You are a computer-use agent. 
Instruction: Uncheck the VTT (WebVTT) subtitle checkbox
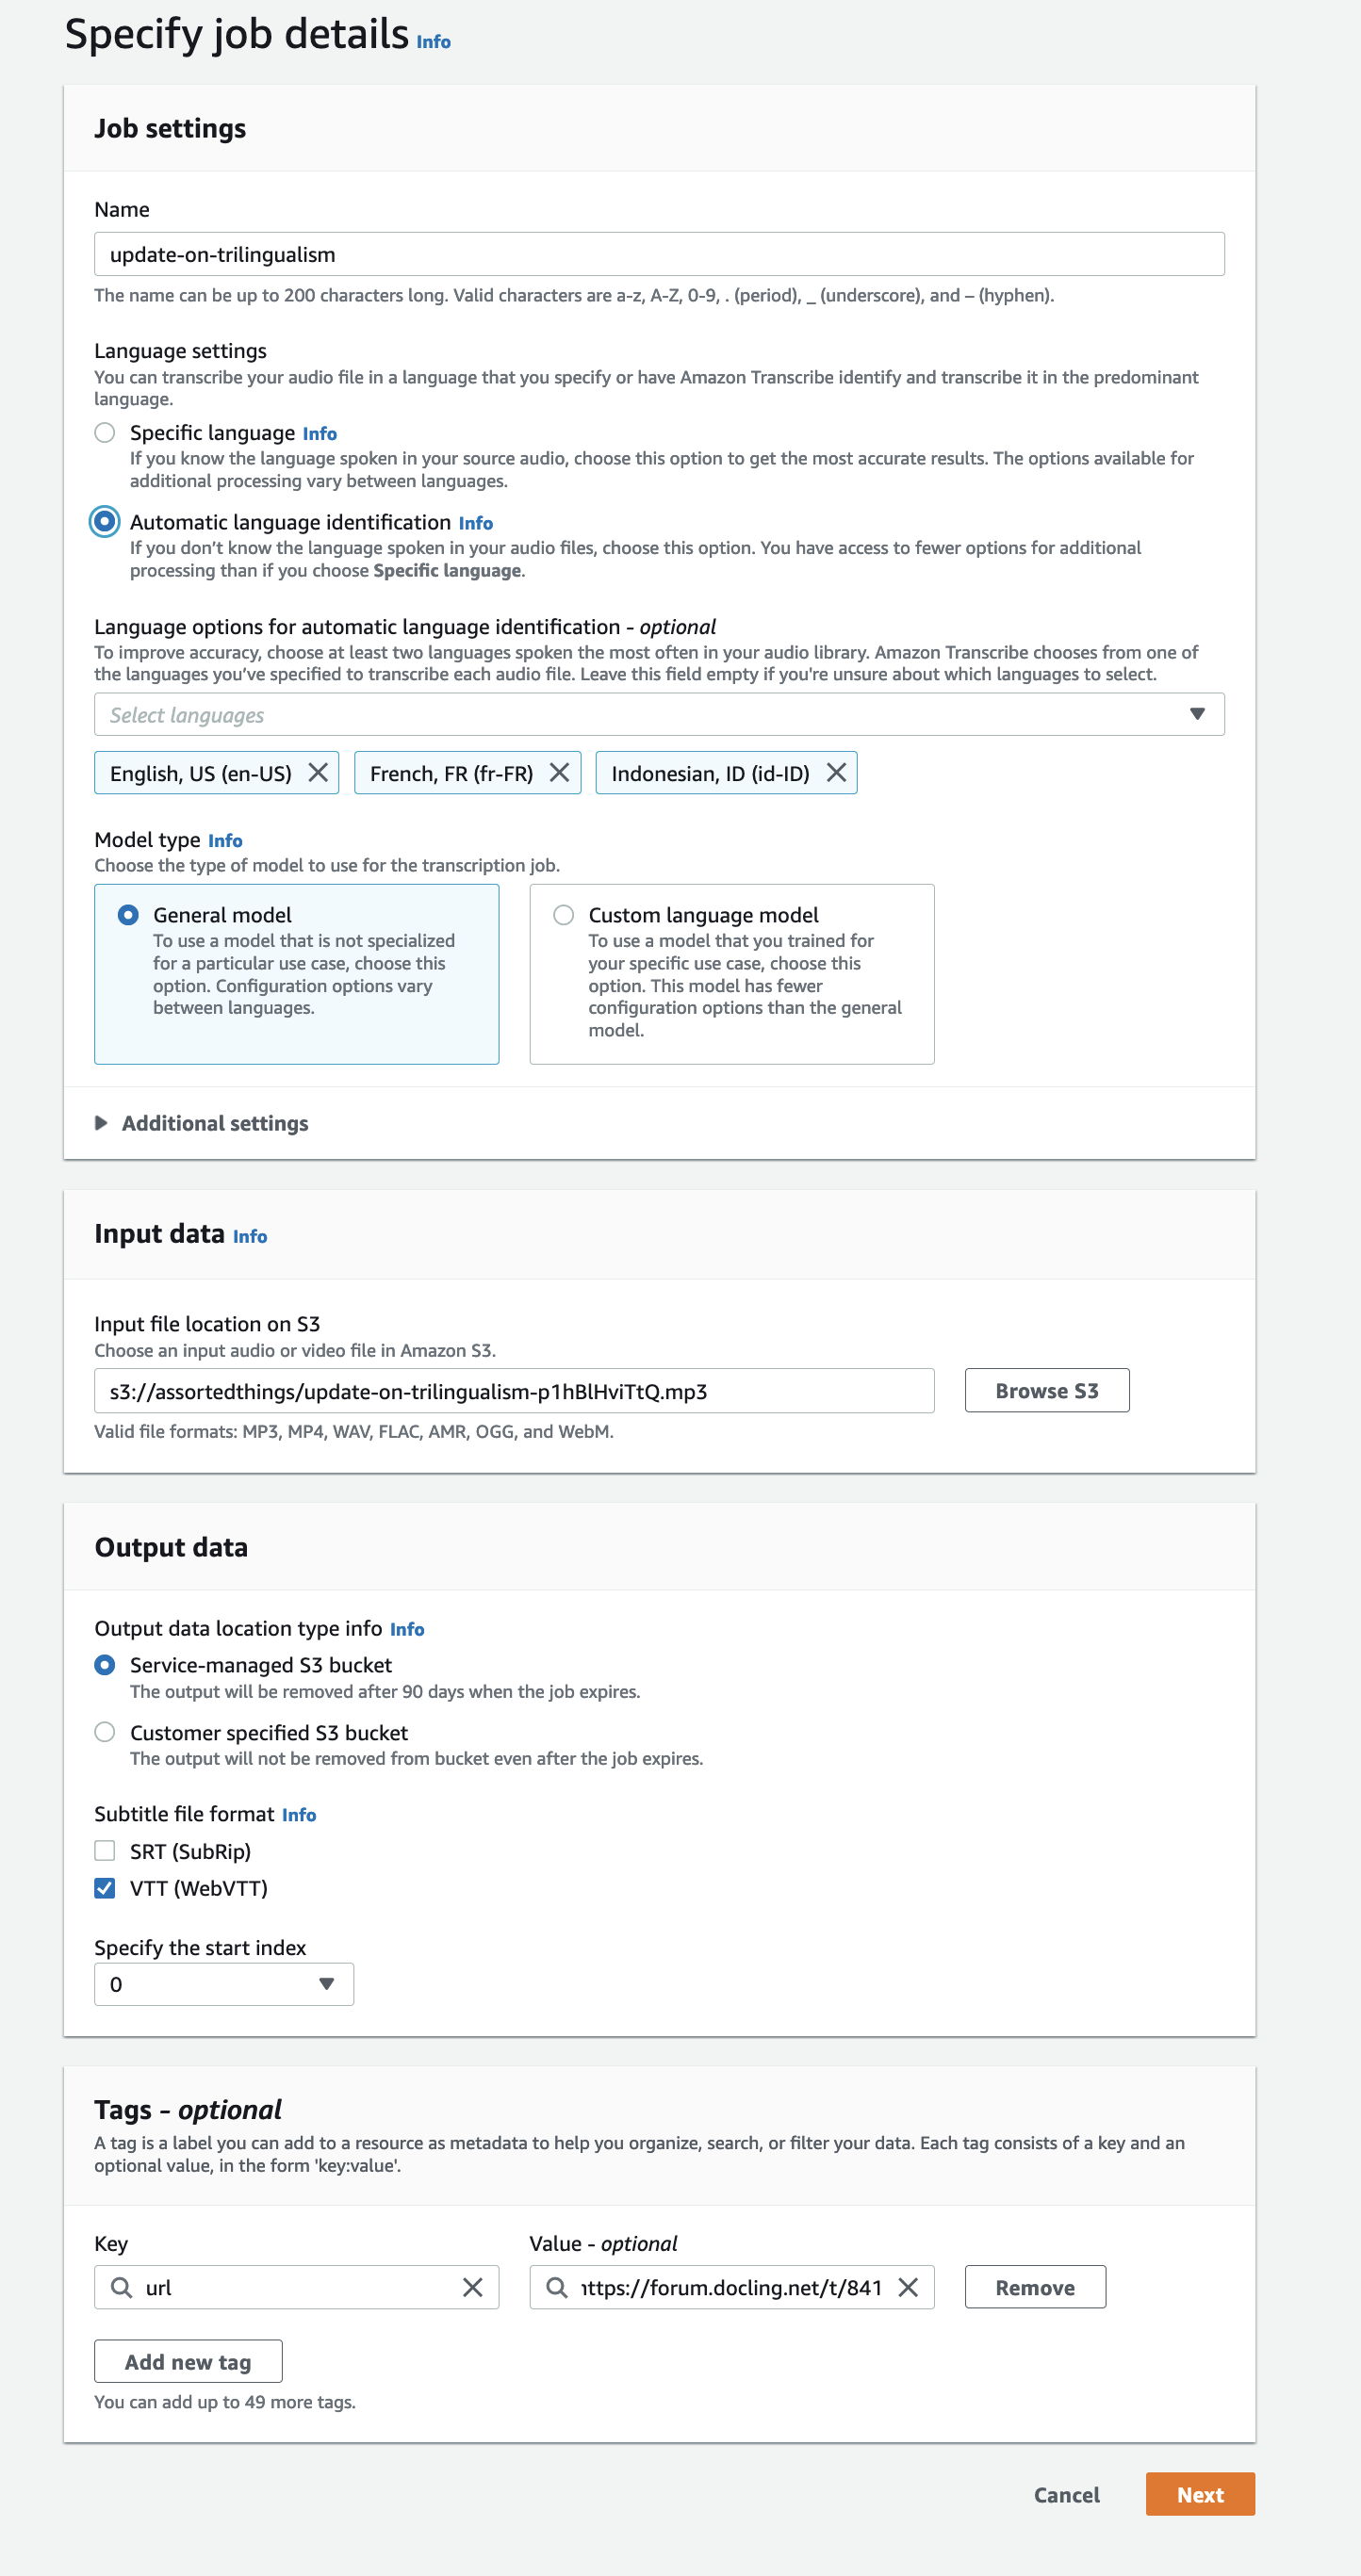click(x=105, y=1887)
